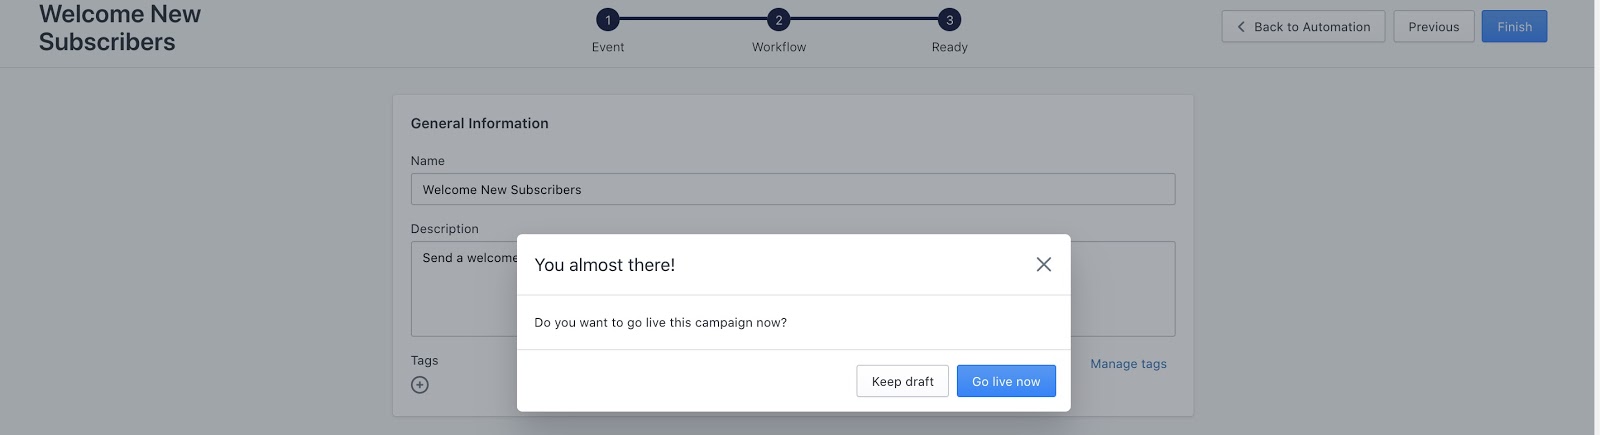Click the go-live question text in dialog
This screenshot has width=1600, height=435.
(660, 322)
